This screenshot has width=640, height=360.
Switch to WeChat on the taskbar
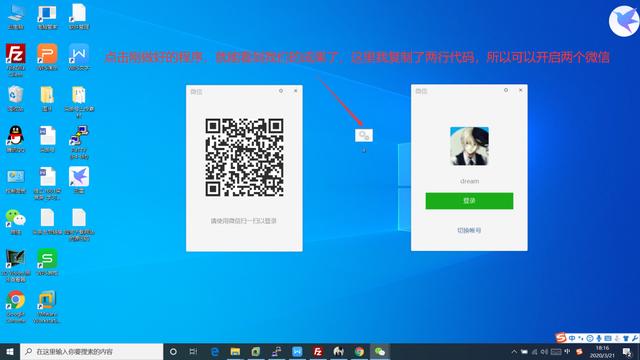[x=380, y=351]
